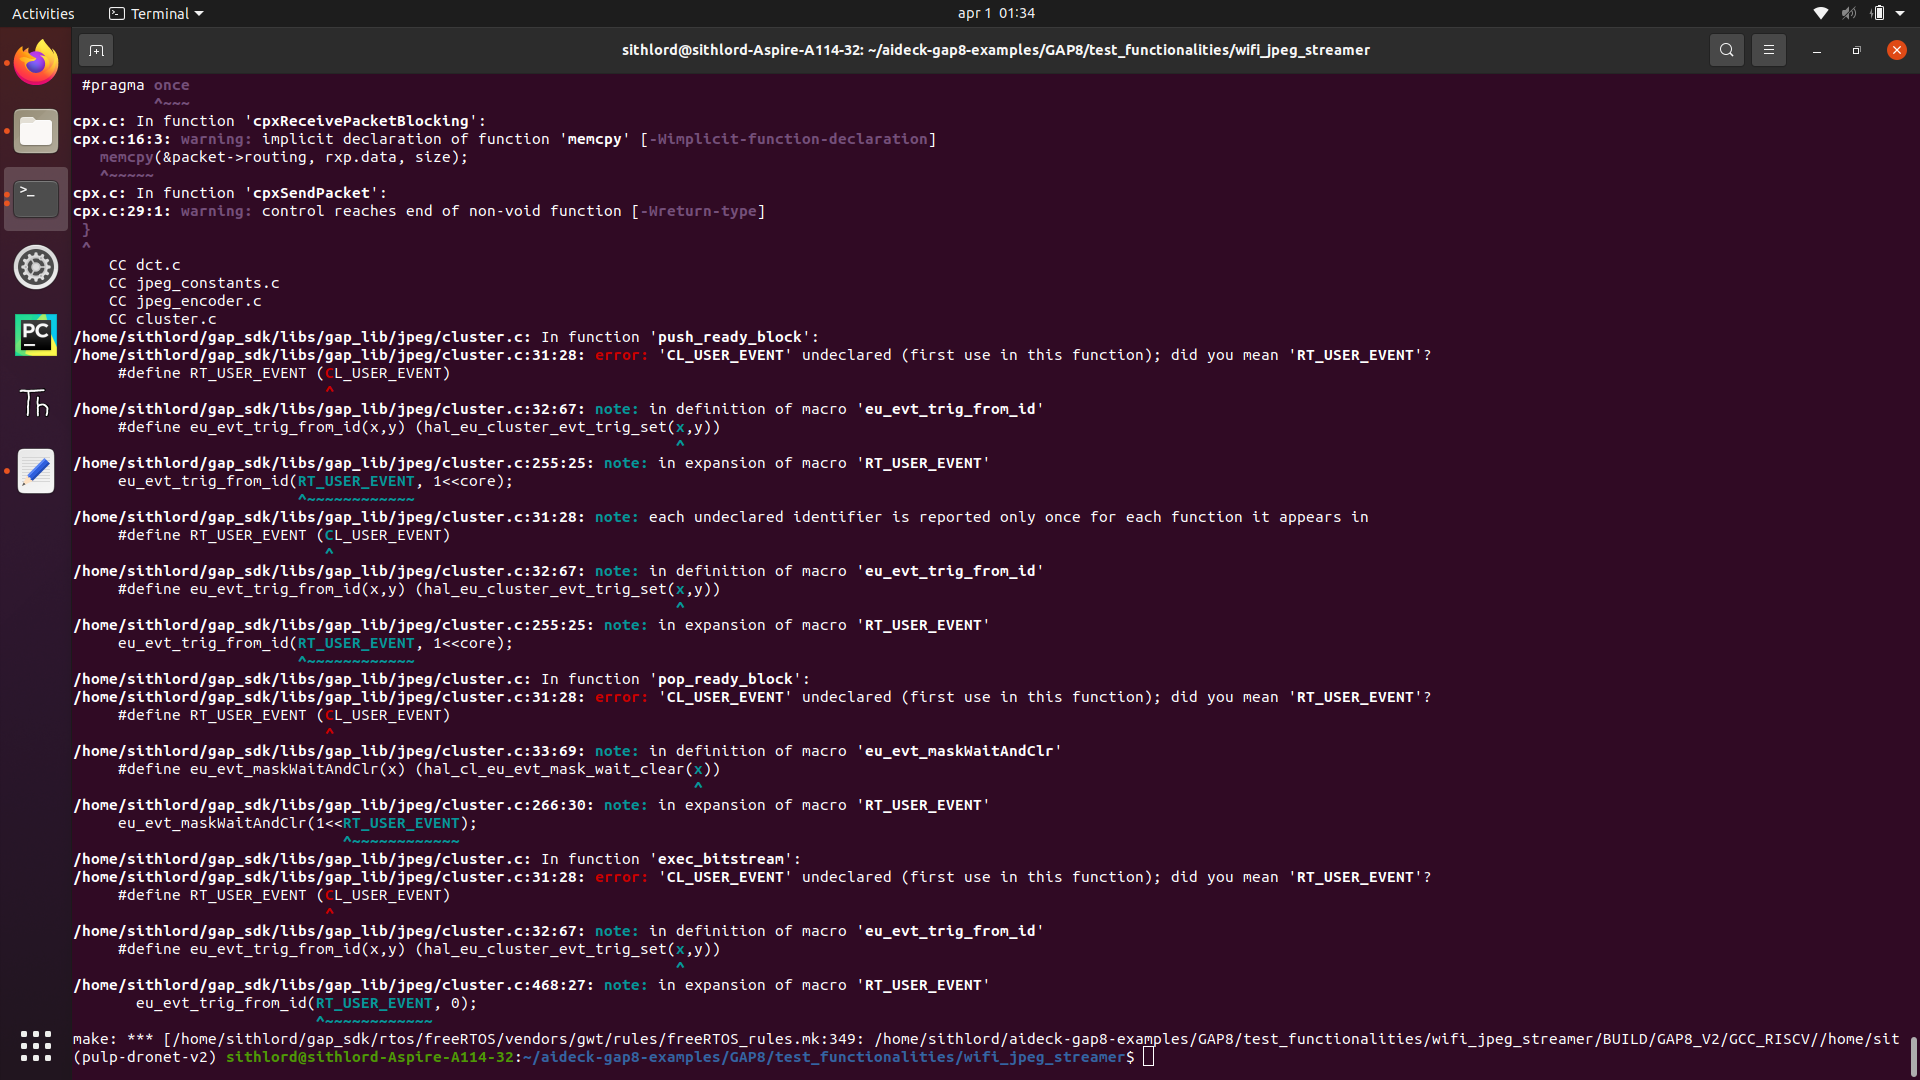This screenshot has height=1080, width=1920.
Task: Open the Files app in the dock
Action: pos(36,131)
